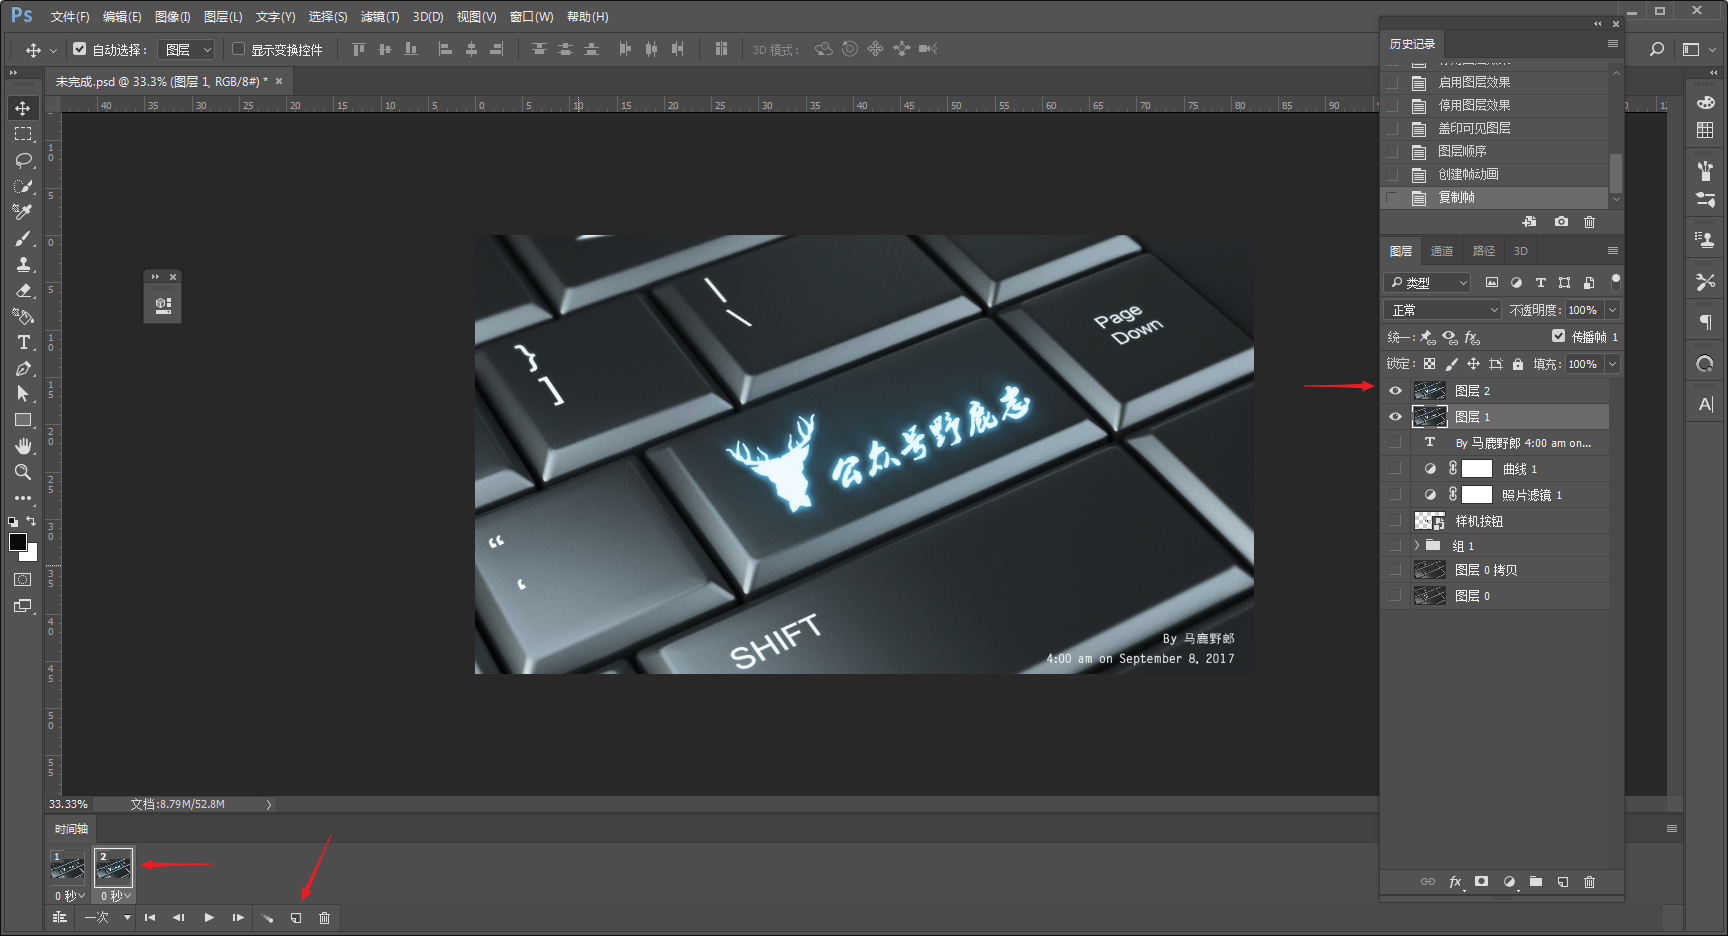Hide 图层 2 with its eye icon
This screenshot has height=936, width=1728.
point(1395,391)
